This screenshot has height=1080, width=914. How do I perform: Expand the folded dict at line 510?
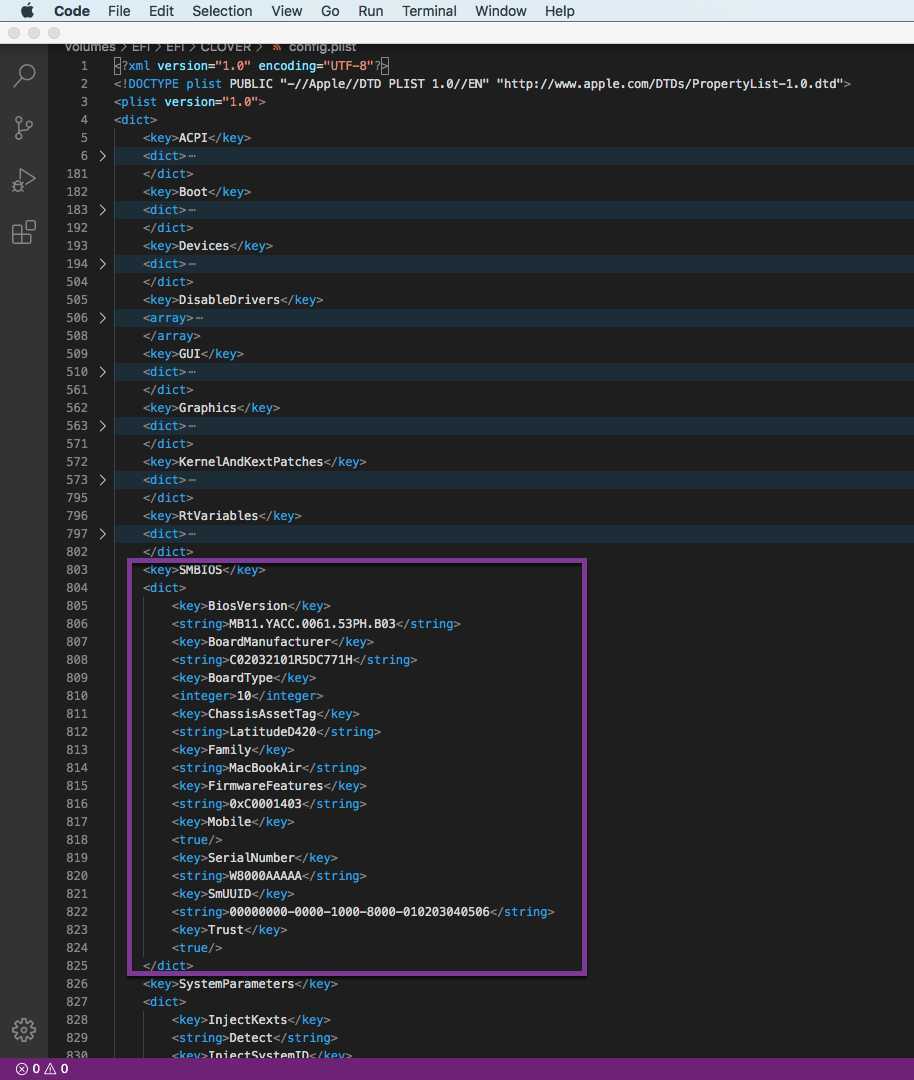[x=103, y=372]
